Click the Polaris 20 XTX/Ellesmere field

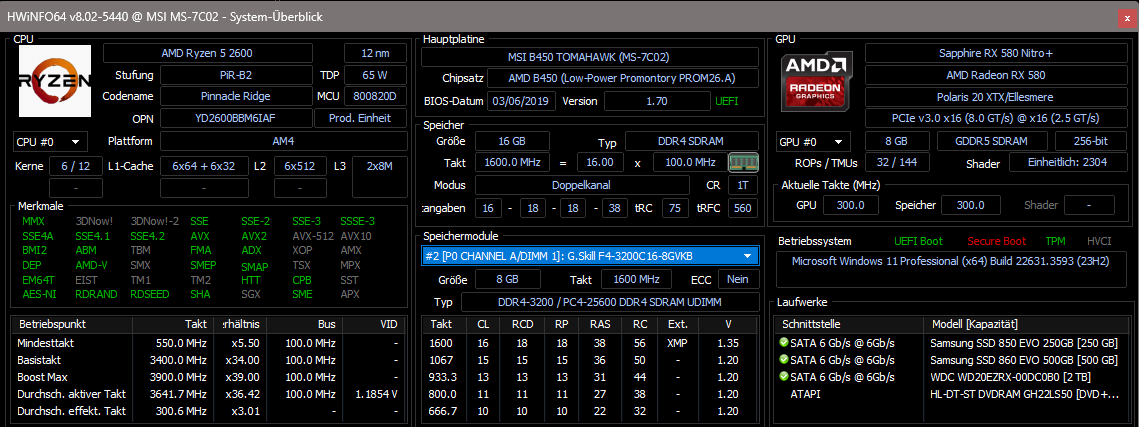(x=995, y=96)
